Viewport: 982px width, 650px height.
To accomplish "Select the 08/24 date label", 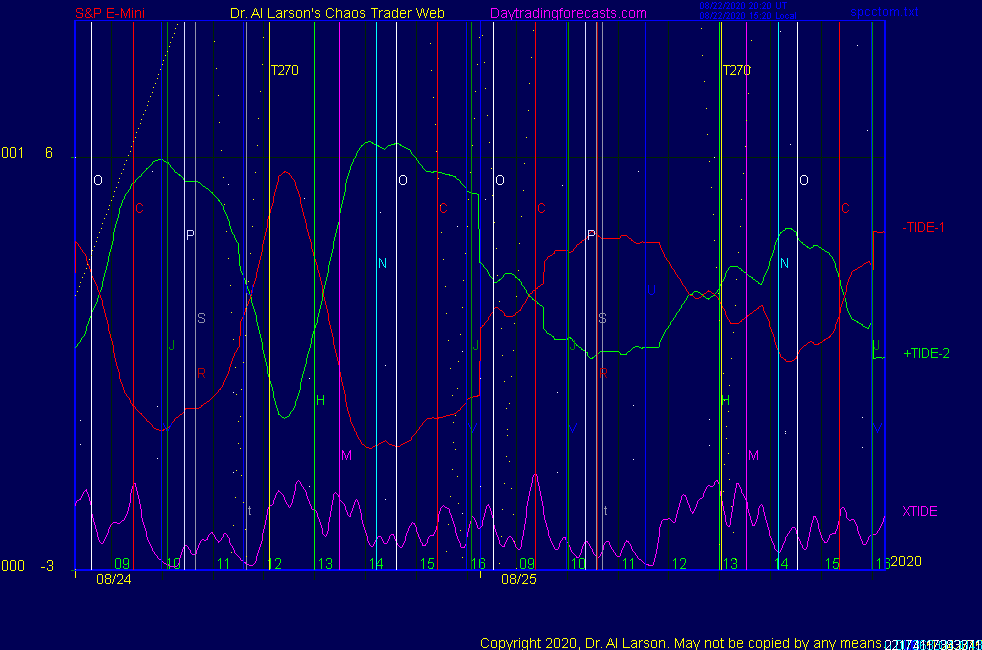I will pos(113,578).
